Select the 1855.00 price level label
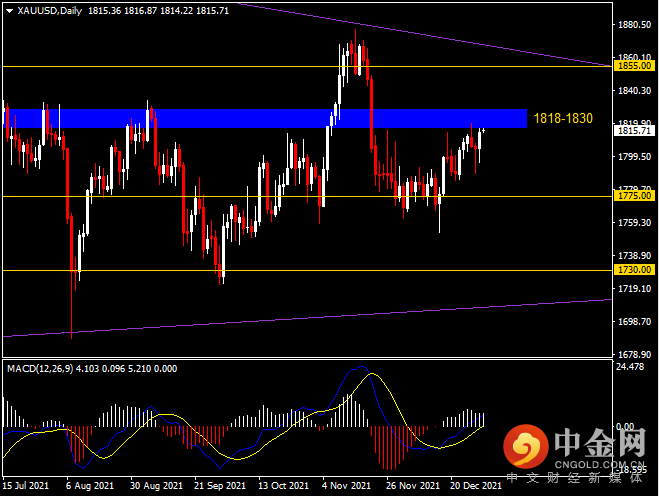 pos(634,66)
